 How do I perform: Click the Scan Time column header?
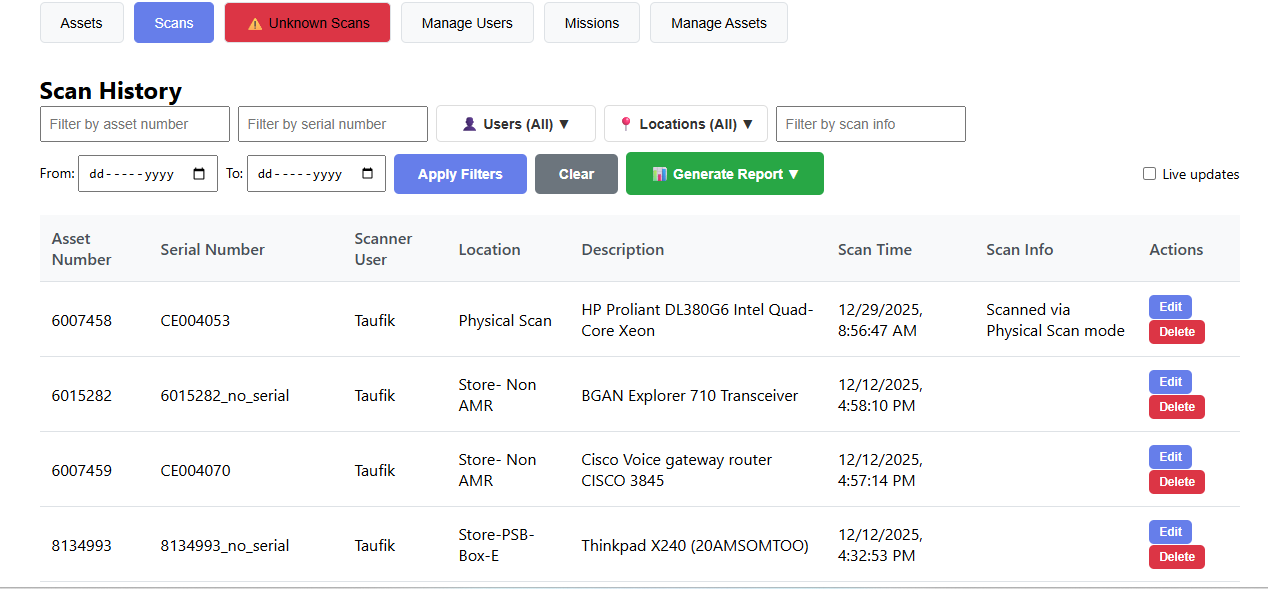(875, 250)
